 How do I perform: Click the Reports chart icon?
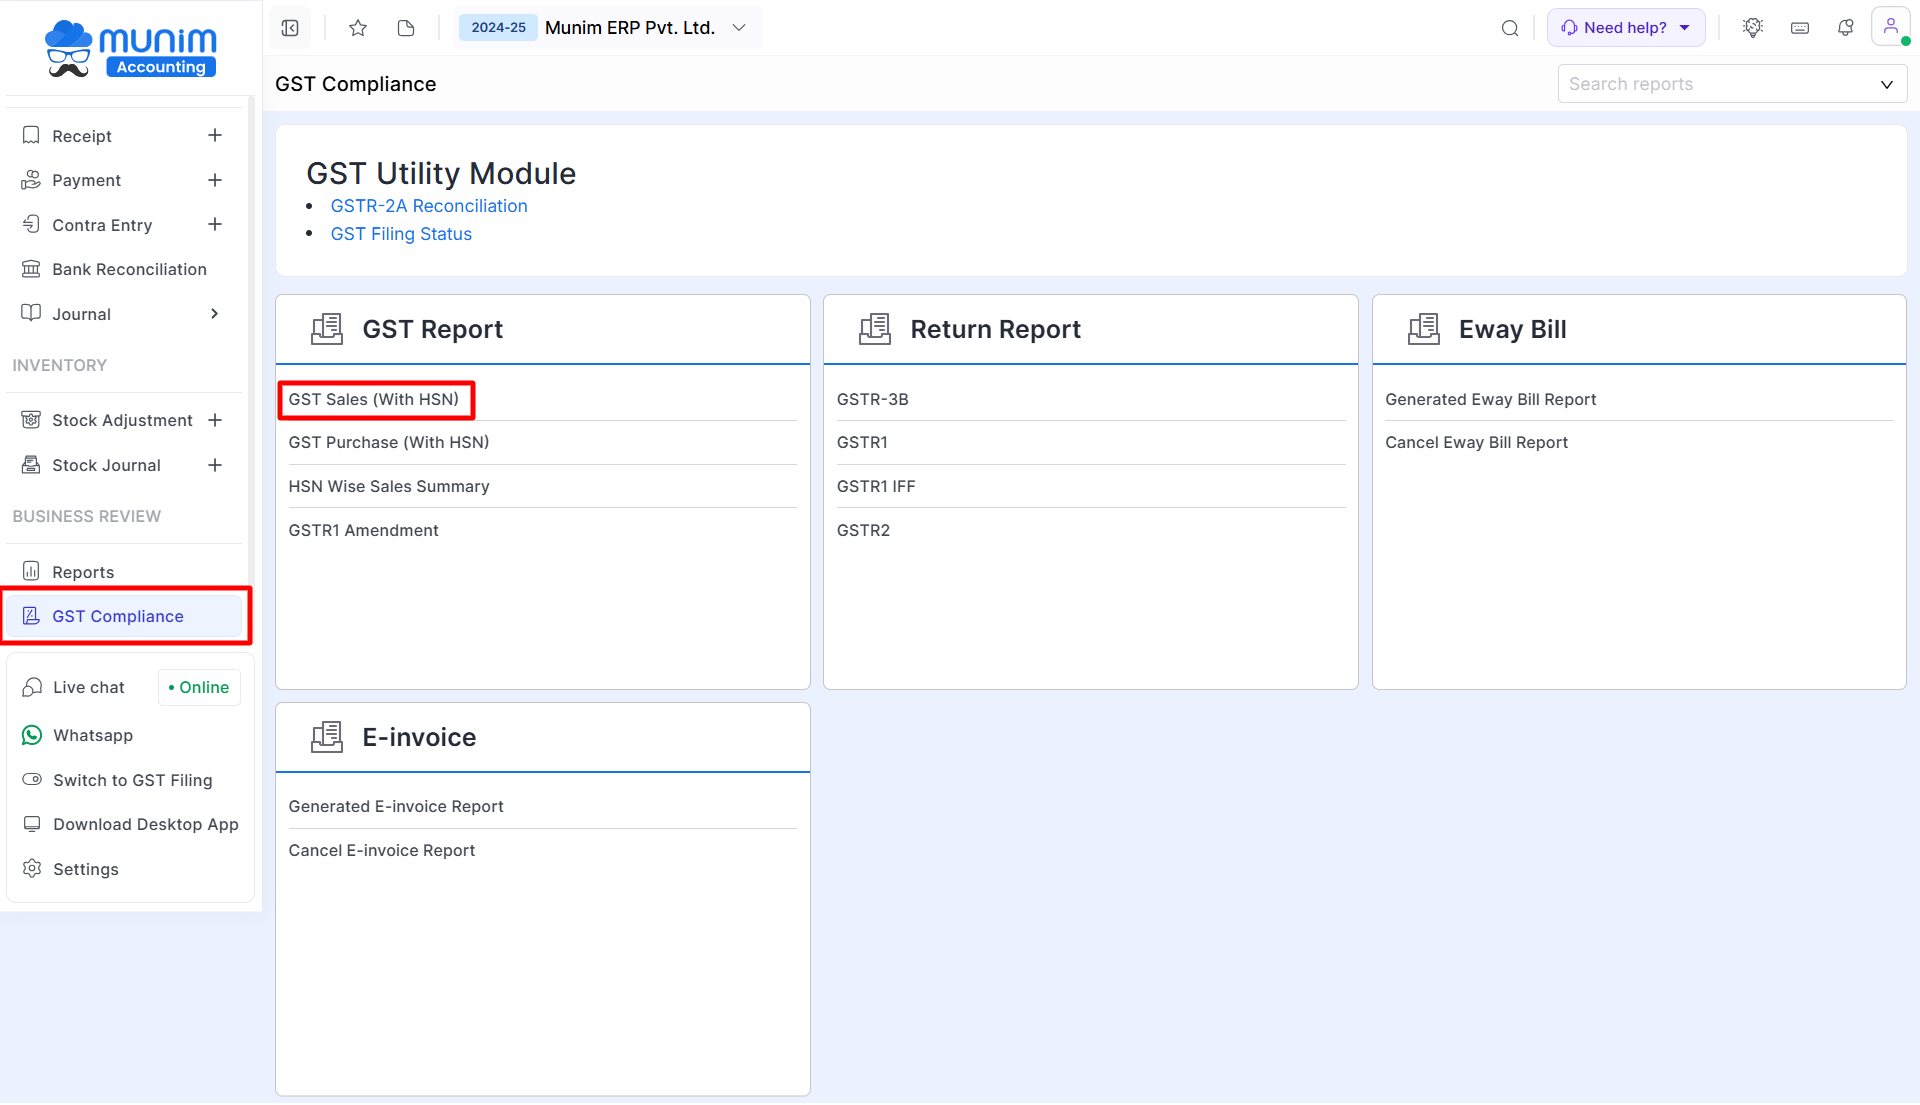click(31, 571)
